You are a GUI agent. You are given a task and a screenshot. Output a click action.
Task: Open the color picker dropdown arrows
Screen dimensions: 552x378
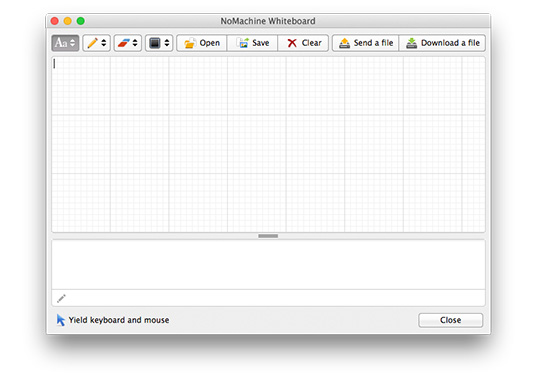tap(167, 43)
